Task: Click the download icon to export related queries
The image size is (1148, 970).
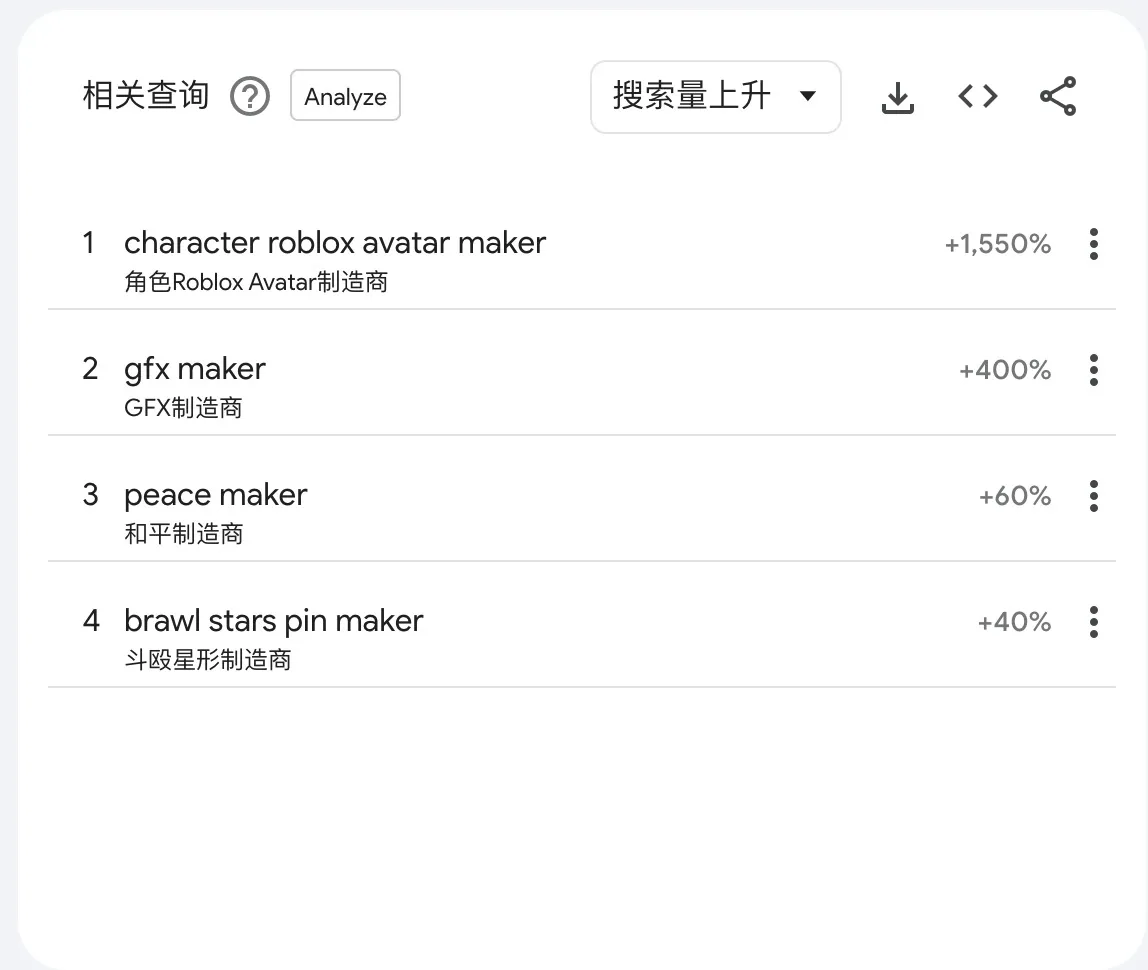Action: pyautogui.click(x=897, y=96)
